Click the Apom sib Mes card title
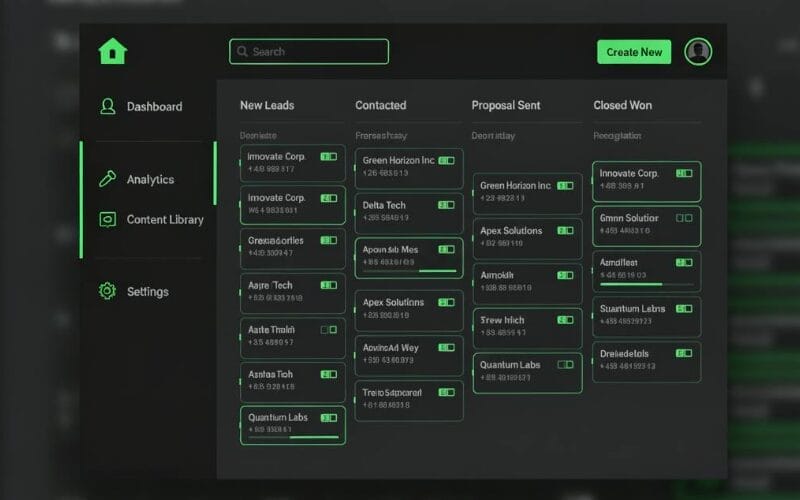 390,249
